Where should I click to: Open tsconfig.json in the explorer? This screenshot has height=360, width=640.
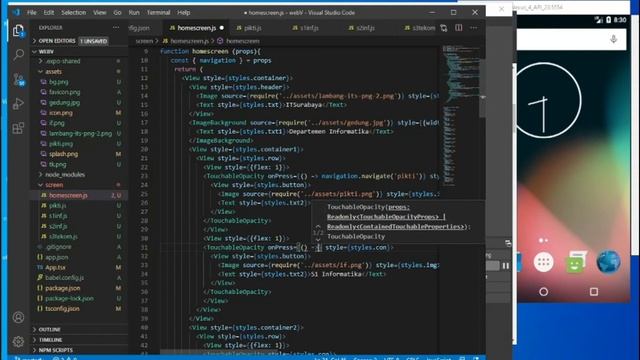click(62, 309)
